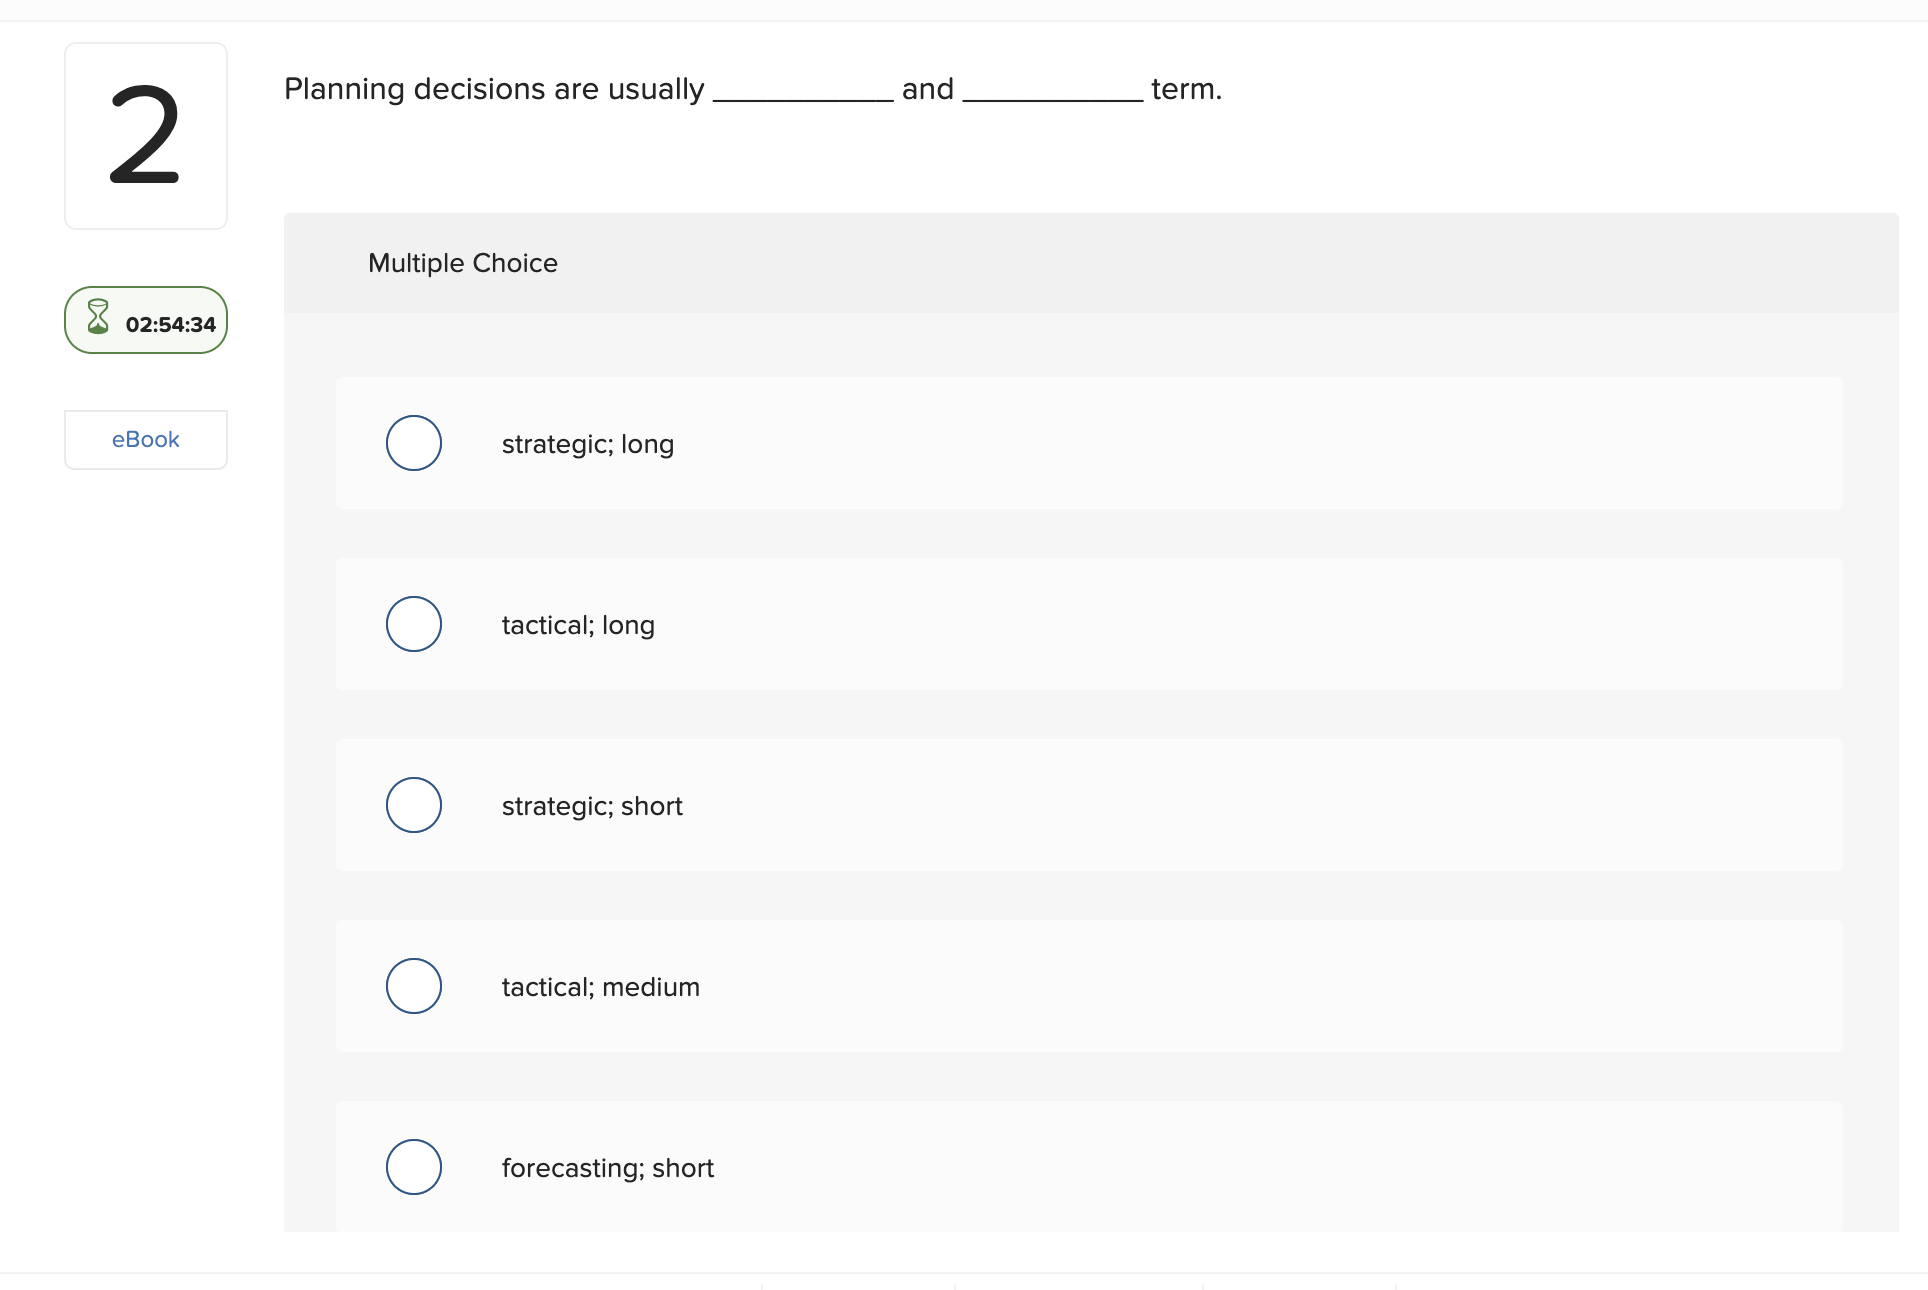Click the "tactical; medium" answer text
Screen dimensions: 1928x1290
tap(600, 987)
